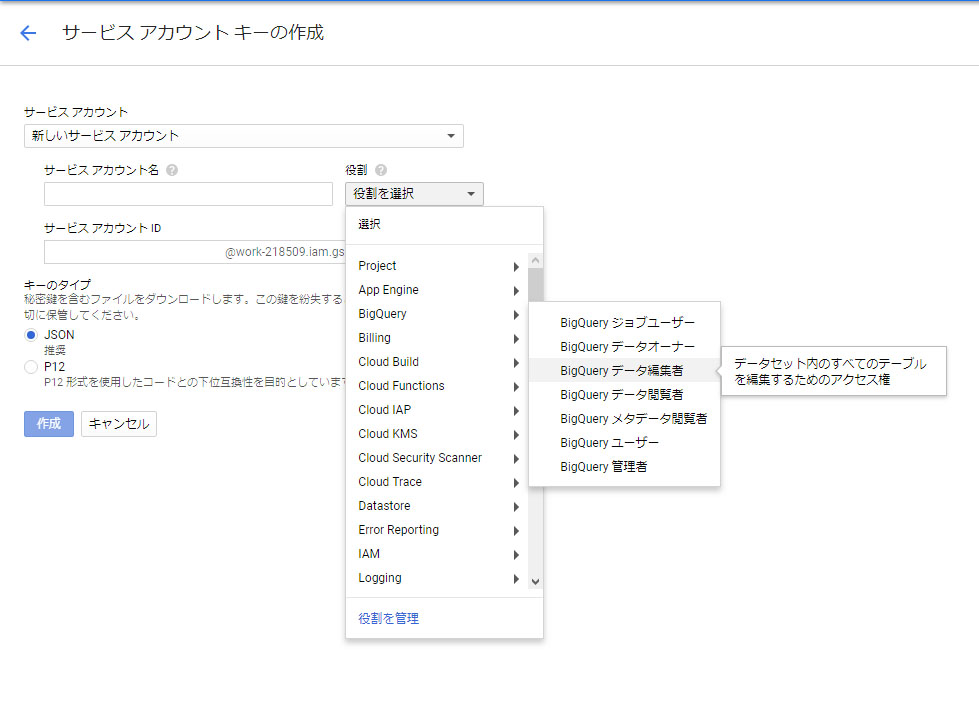Open the 役割を管理 link
This screenshot has height=725, width=979.
[x=388, y=619]
